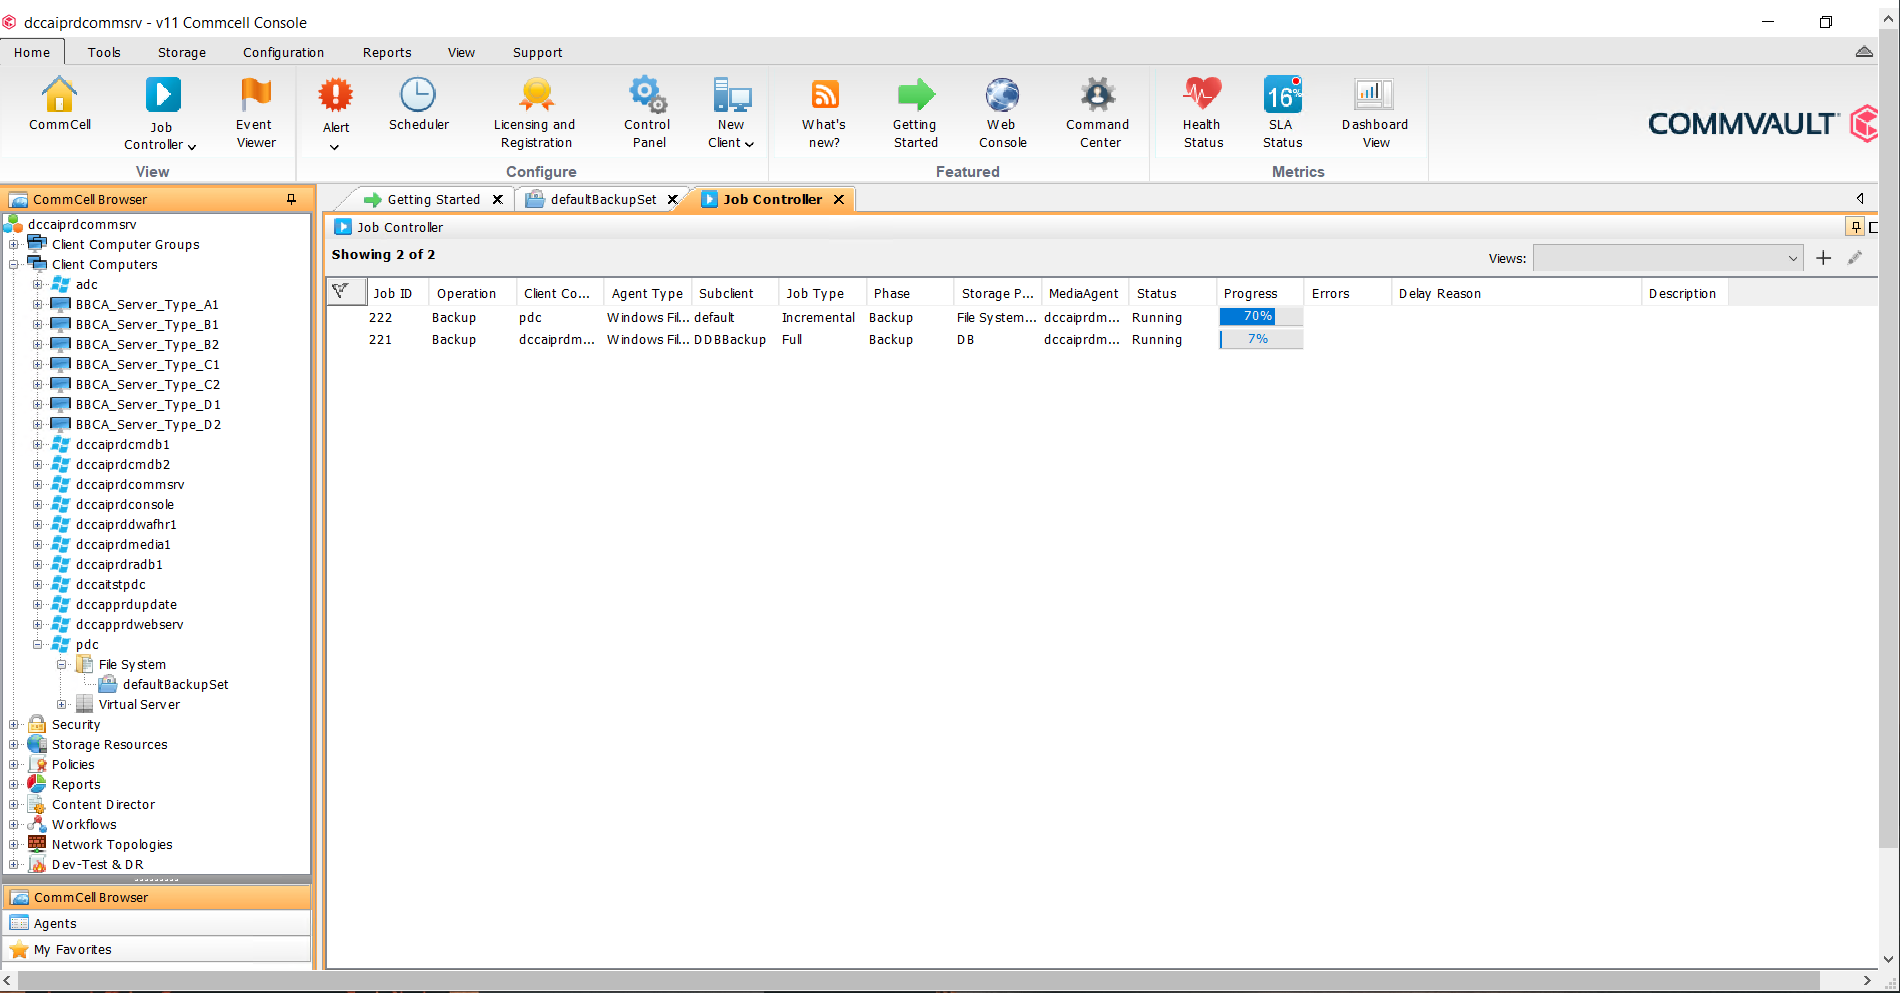Open the Storage ribbon tab

[181, 52]
